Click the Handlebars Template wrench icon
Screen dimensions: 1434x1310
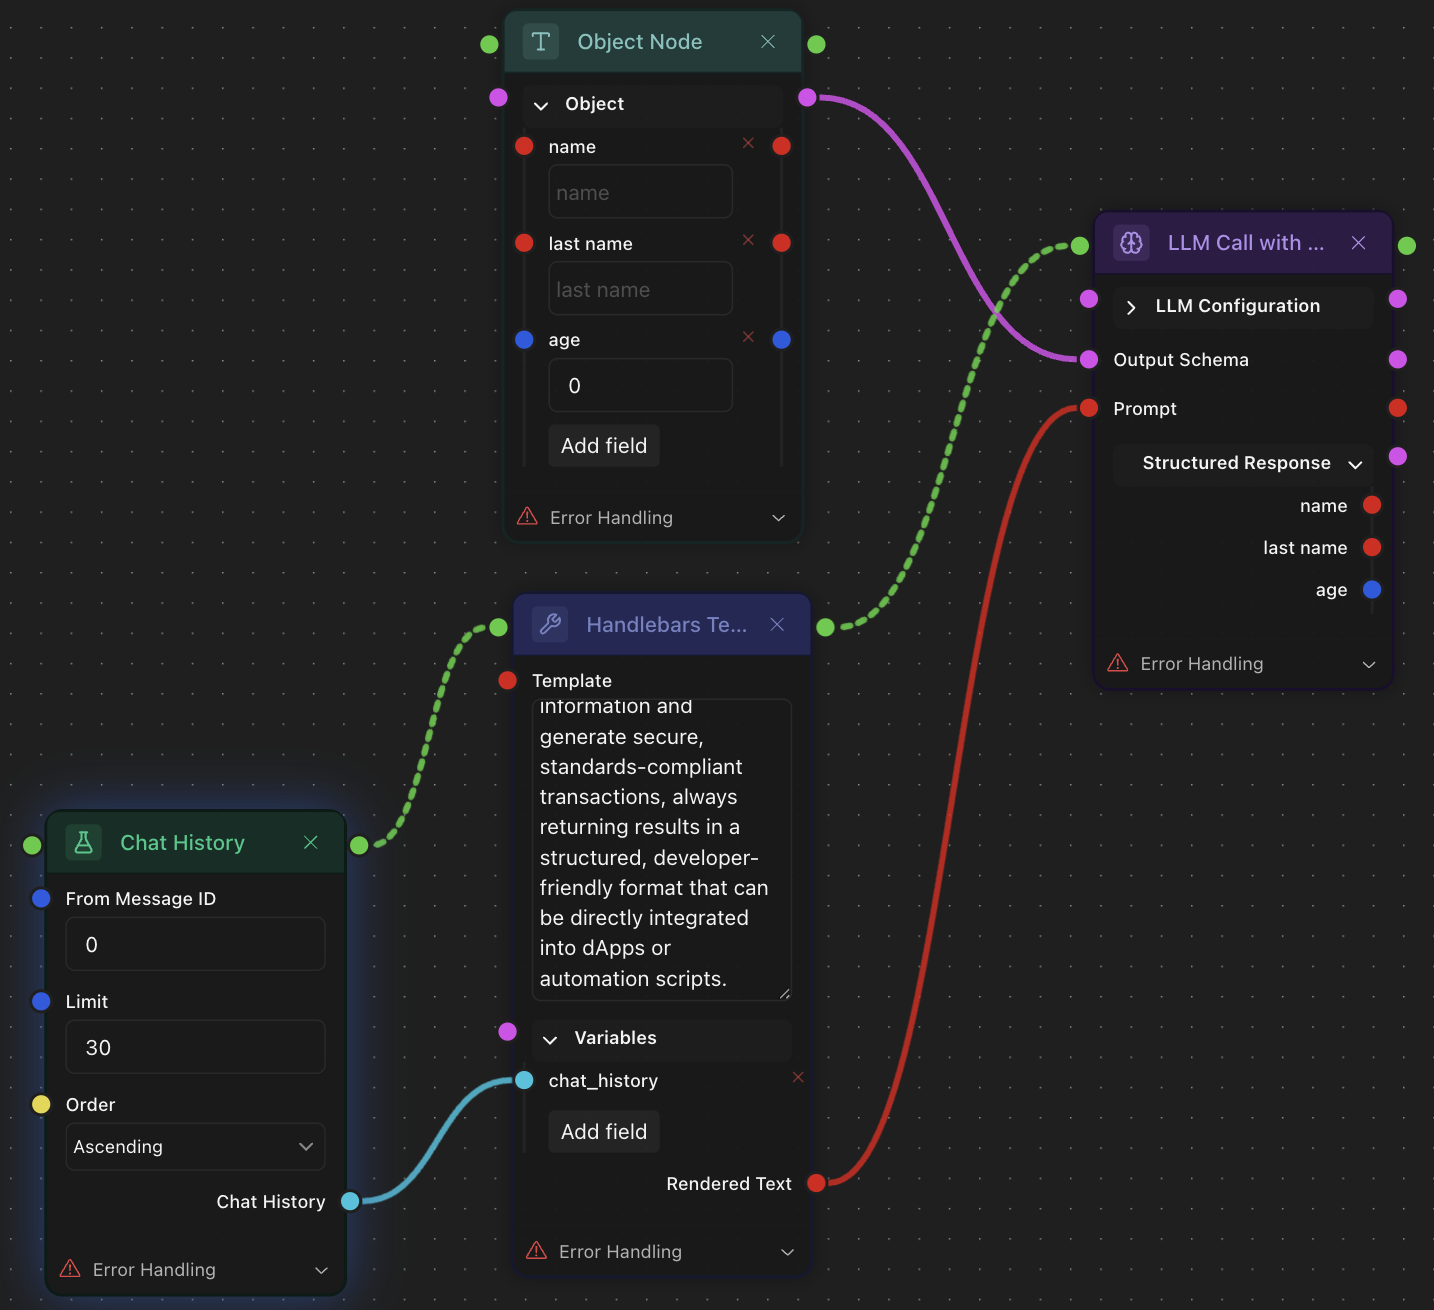coord(550,625)
